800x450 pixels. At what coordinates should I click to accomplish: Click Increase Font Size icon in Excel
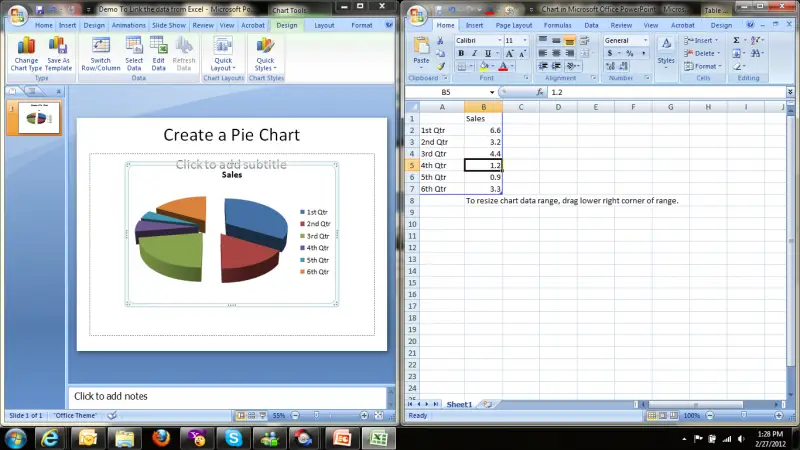(x=509, y=53)
